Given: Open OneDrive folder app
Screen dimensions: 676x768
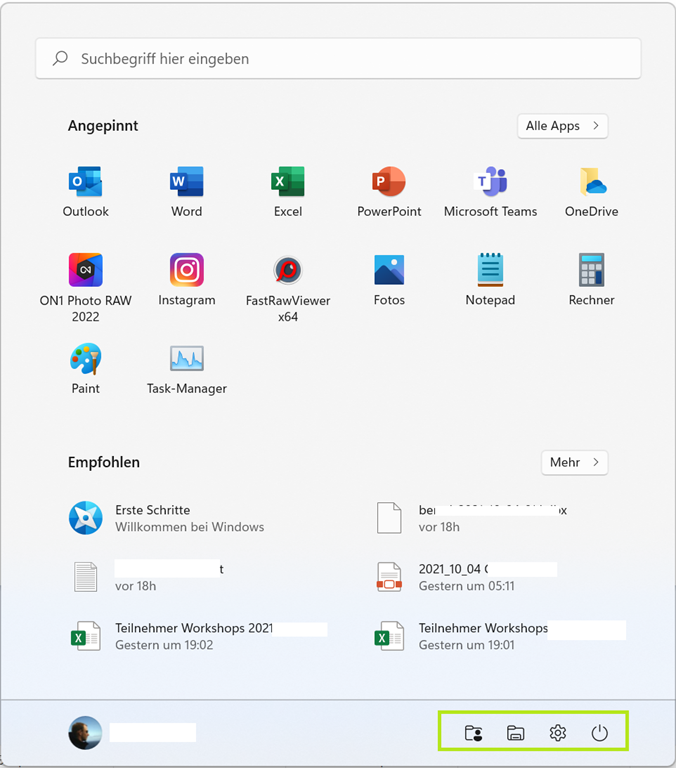Looking at the screenshot, I should pos(592,184).
